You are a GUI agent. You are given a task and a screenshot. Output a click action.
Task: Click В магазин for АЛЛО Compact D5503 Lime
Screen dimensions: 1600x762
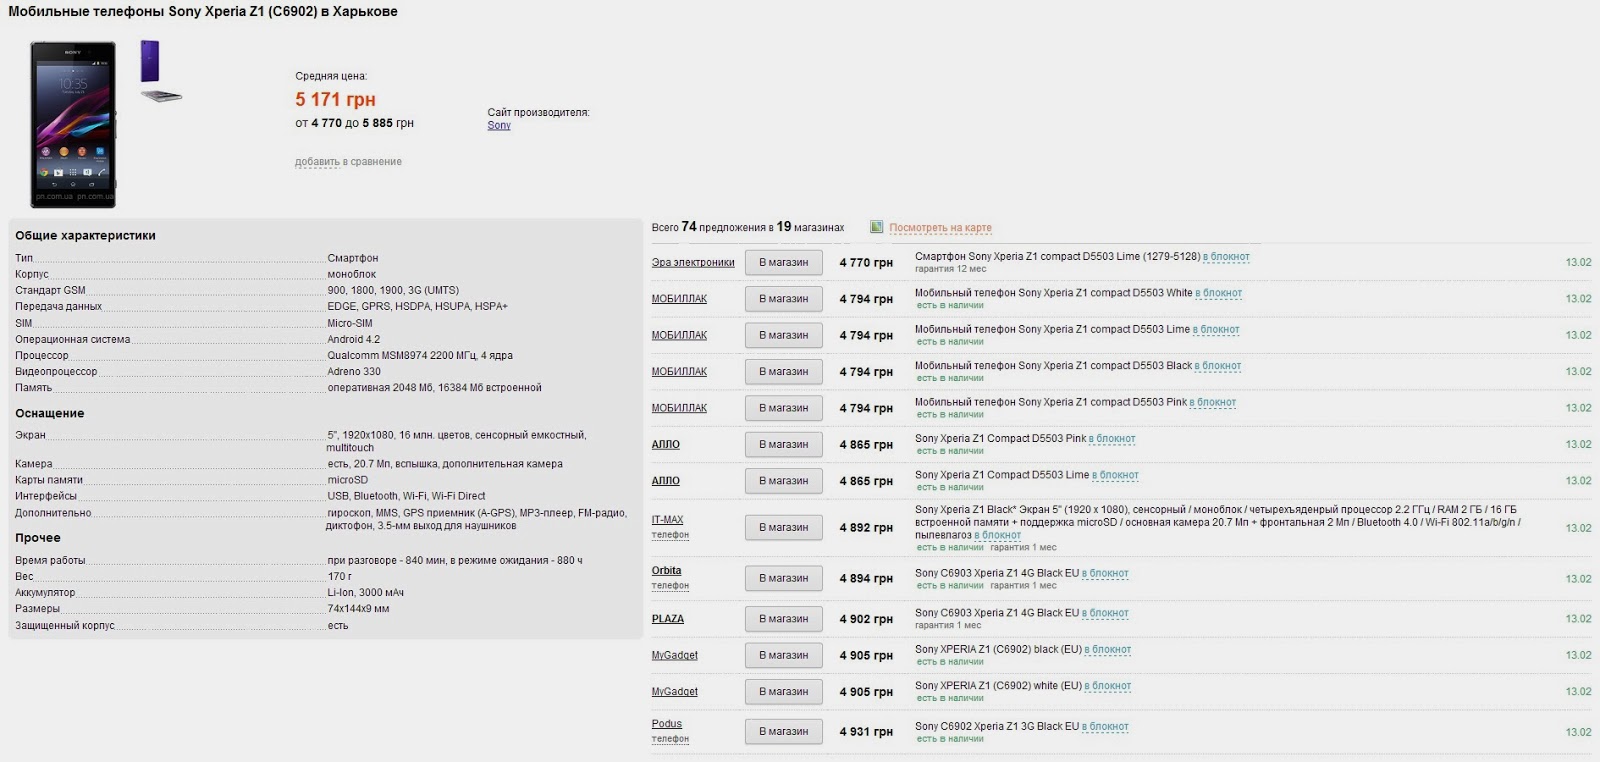point(784,481)
